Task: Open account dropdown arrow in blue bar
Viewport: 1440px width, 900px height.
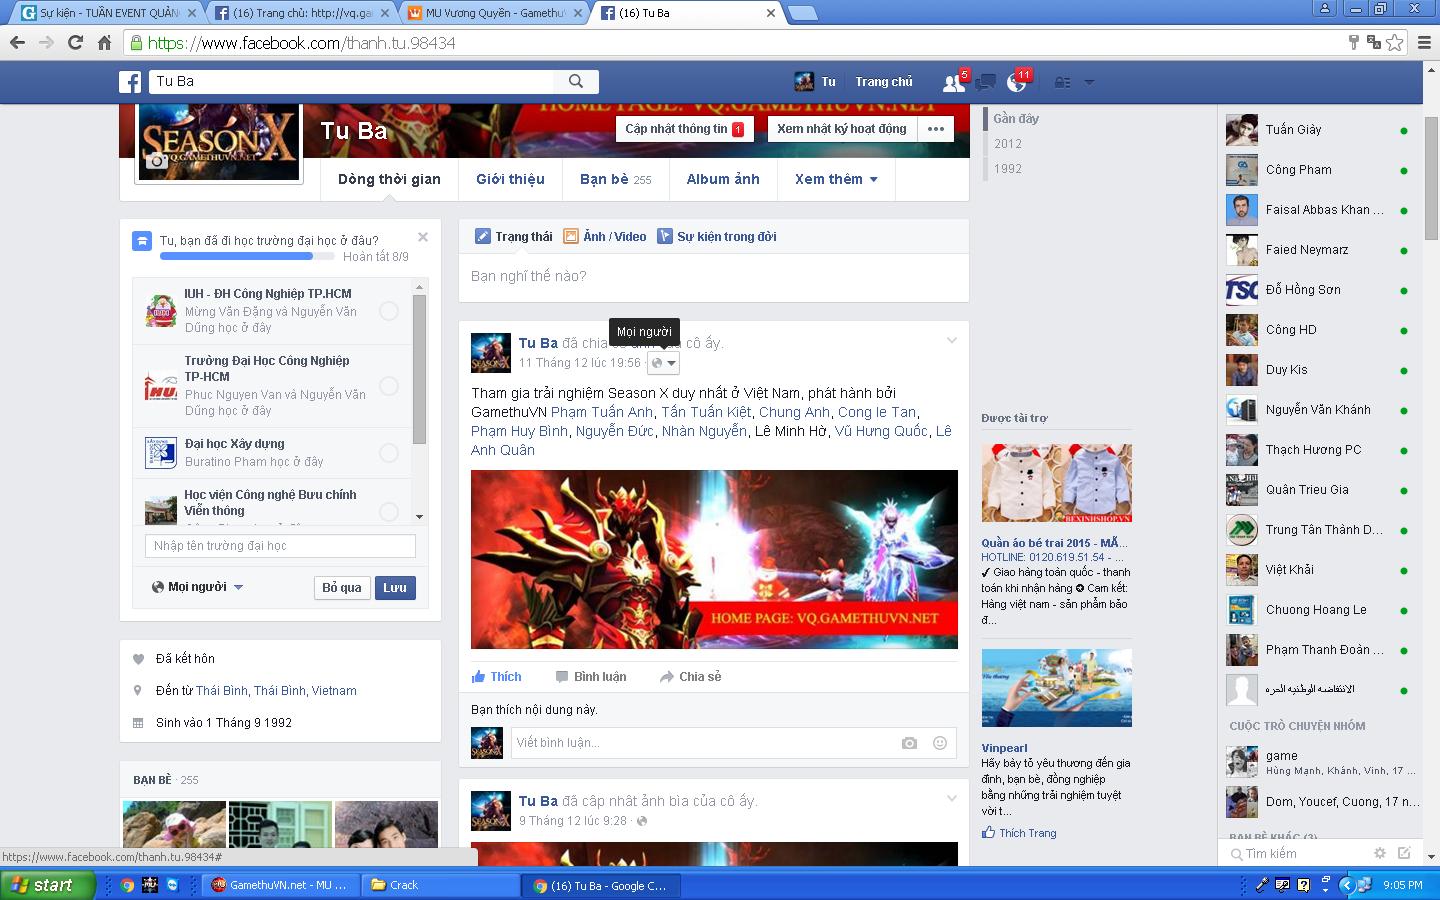Action: pyautogui.click(x=1090, y=83)
